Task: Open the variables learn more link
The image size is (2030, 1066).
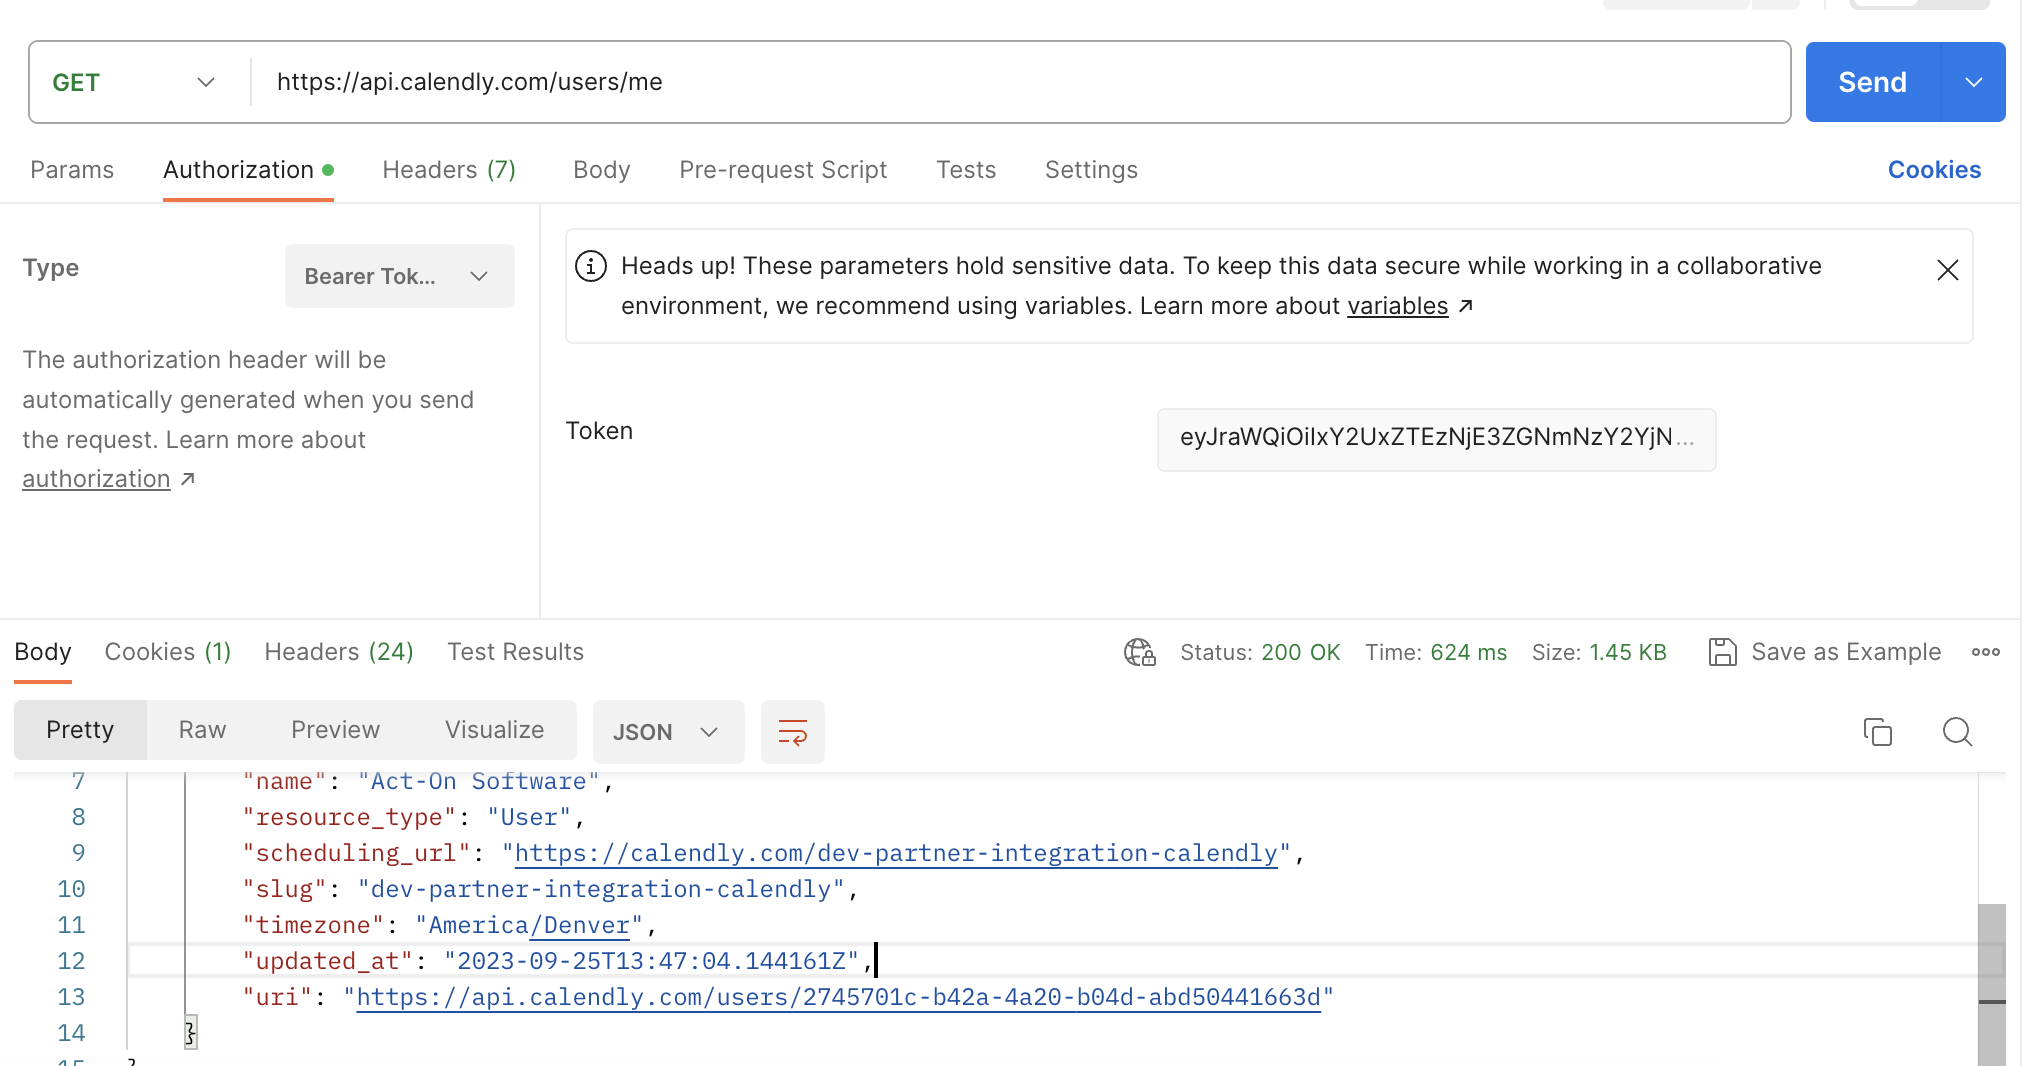Action: click(1398, 306)
